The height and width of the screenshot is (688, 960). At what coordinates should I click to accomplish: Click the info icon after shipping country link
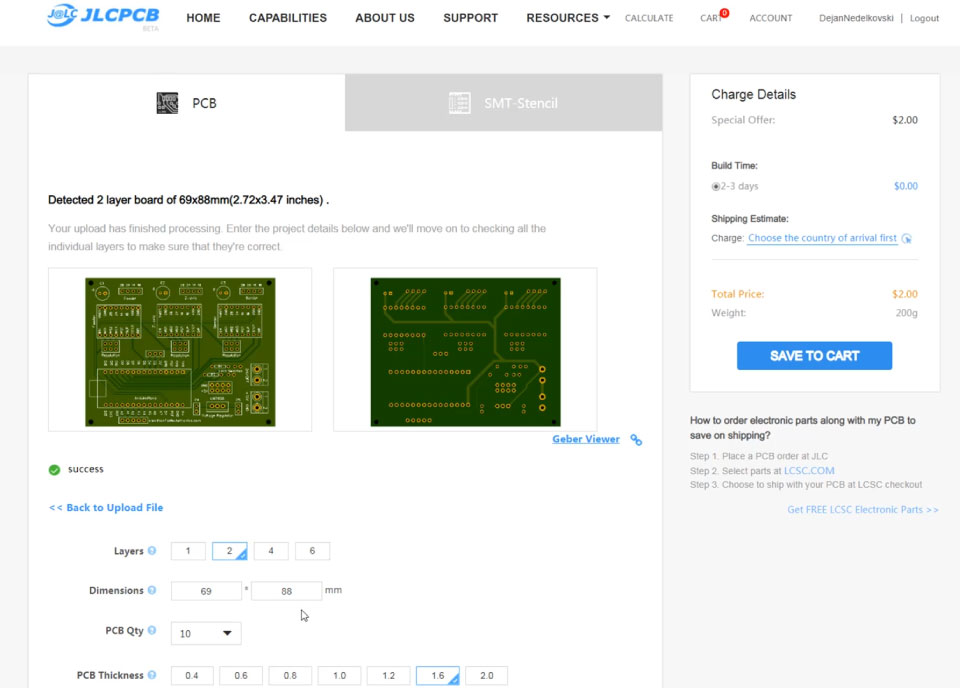(x=906, y=238)
